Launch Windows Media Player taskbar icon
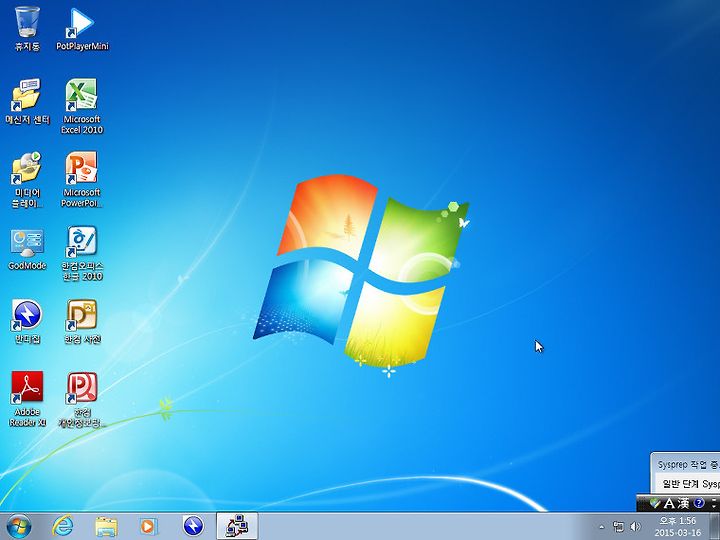This screenshot has width=720, height=540. tap(148, 526)
